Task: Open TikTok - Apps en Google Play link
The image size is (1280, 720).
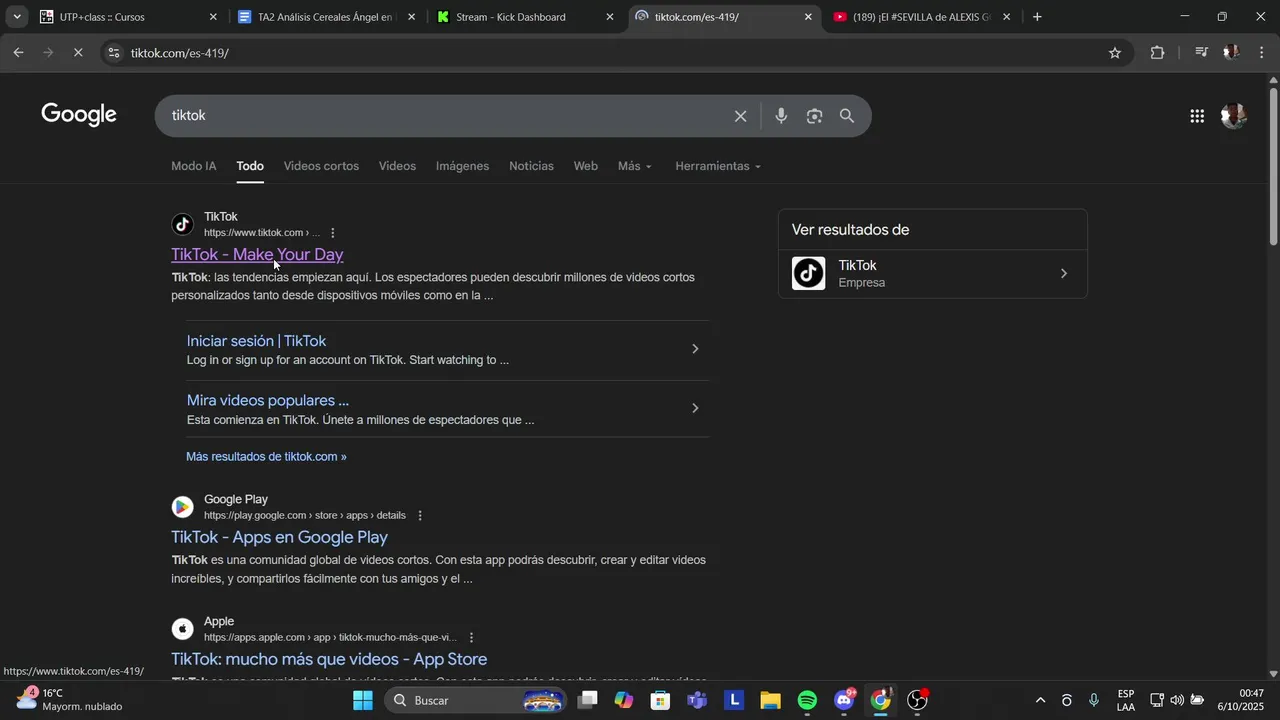Action: pos(279,538)
